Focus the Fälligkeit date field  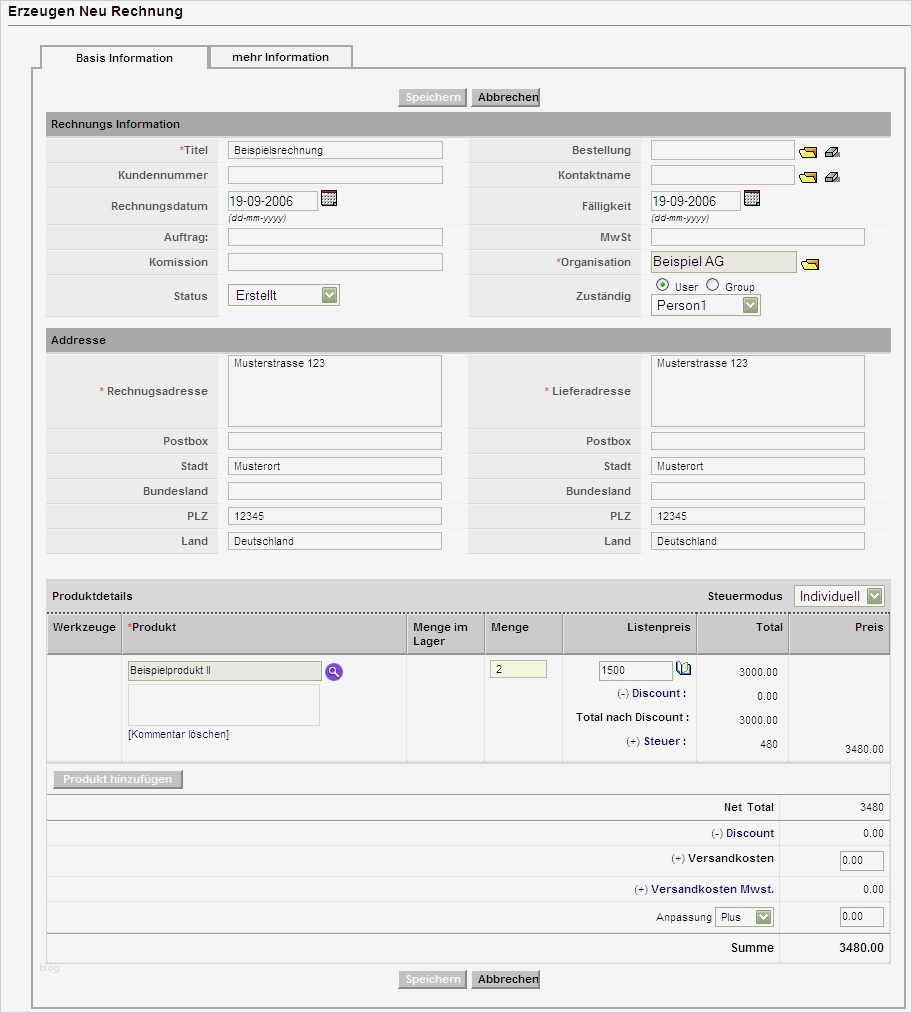tap(696, 201)
